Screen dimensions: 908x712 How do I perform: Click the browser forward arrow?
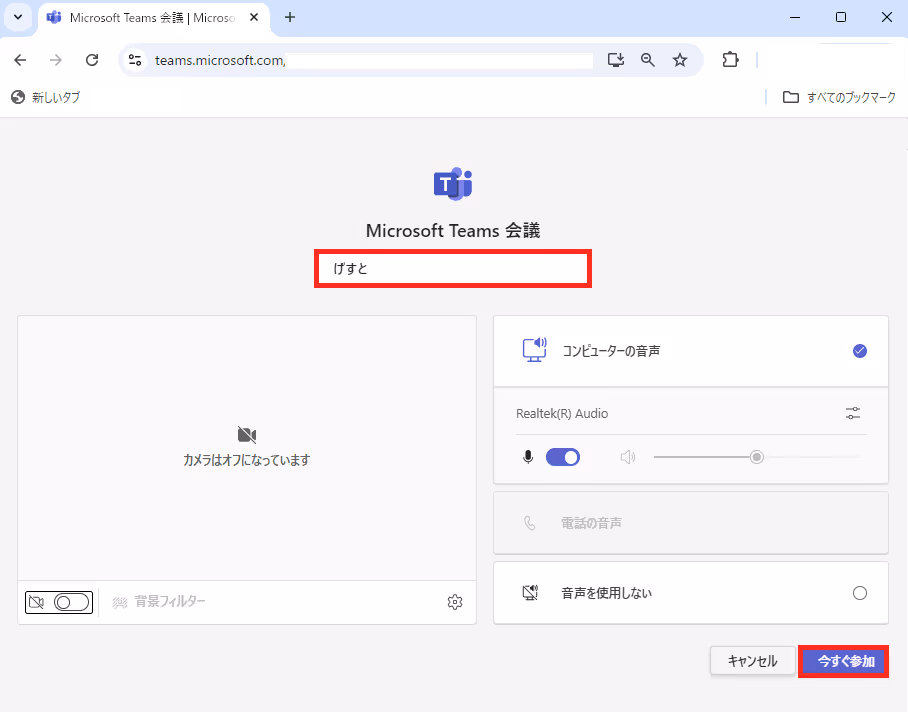56,60
